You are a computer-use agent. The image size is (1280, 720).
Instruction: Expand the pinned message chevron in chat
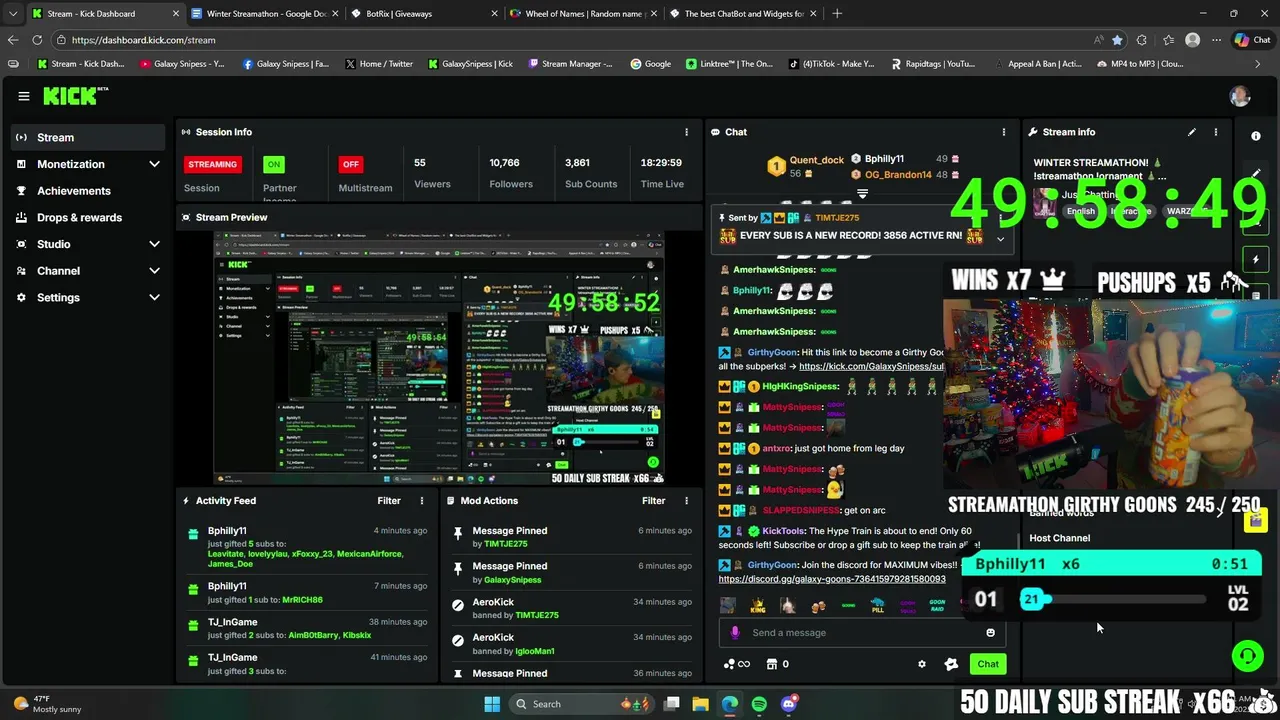click(x=1000, y=239)
